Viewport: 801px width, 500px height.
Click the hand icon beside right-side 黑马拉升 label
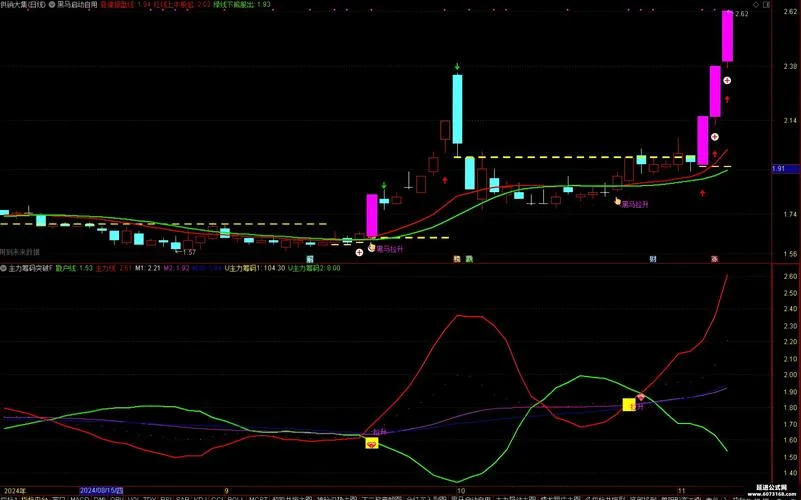point(618,202)
